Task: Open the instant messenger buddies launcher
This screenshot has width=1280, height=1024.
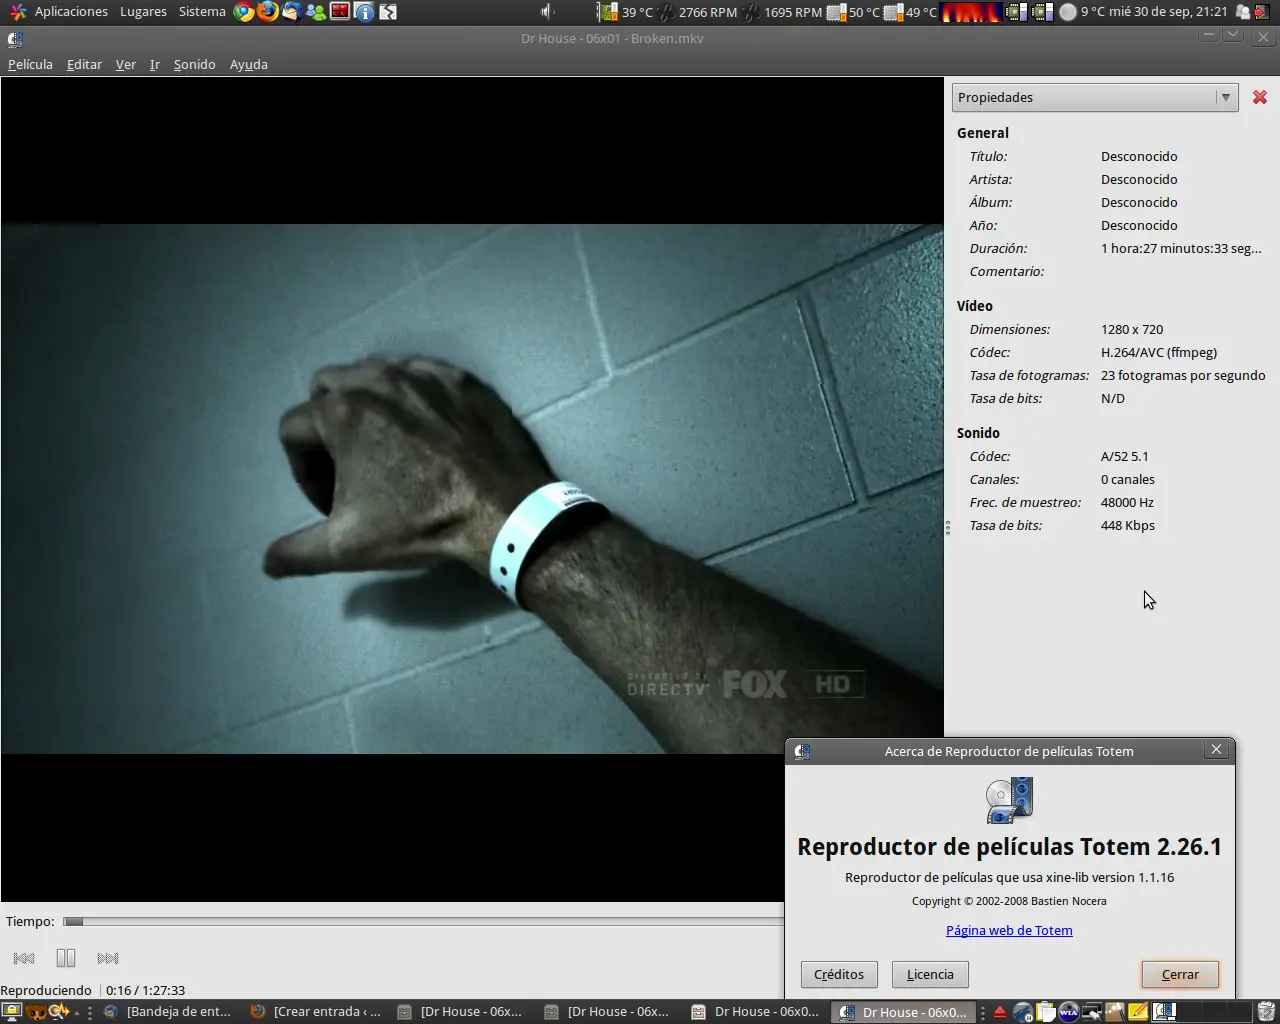Action: click(316, 12)
